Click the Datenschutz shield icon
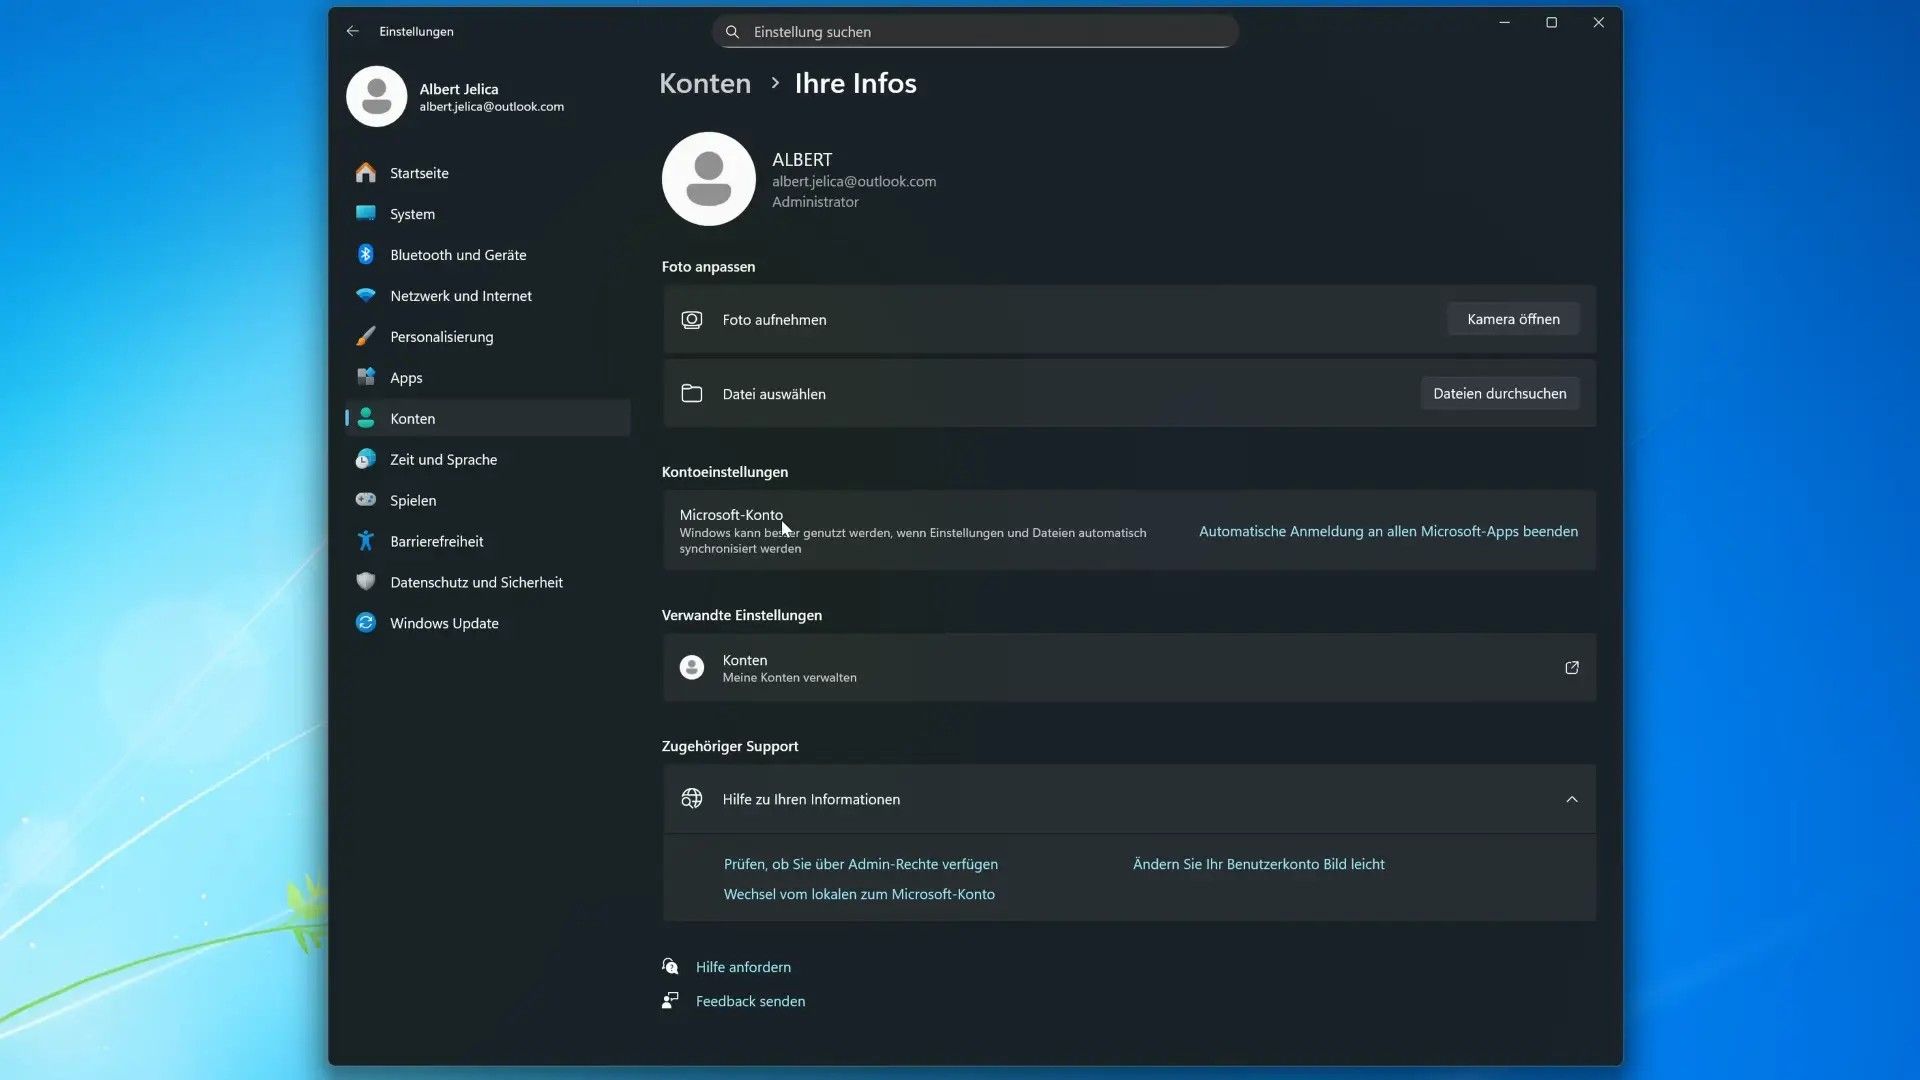The image size is (1920, 1080). (366, 582)
